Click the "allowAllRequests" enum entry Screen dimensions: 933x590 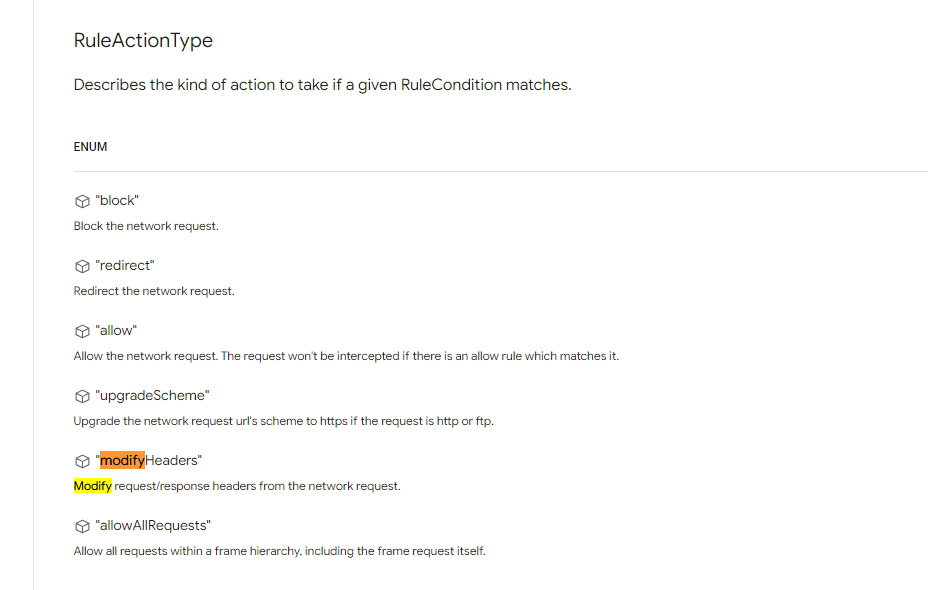coord(153,525)
